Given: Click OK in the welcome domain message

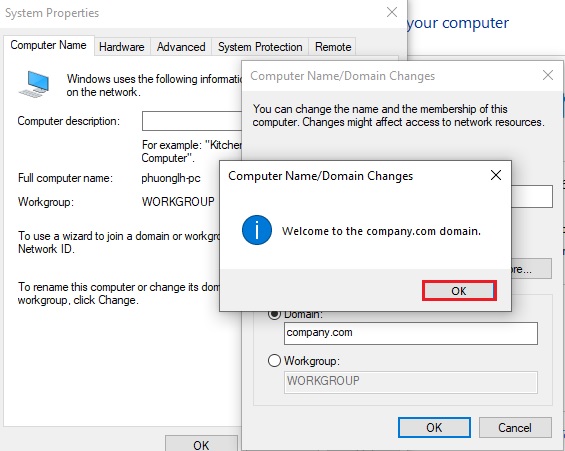Looking at the screenshot, I should [x=459, y=291].
